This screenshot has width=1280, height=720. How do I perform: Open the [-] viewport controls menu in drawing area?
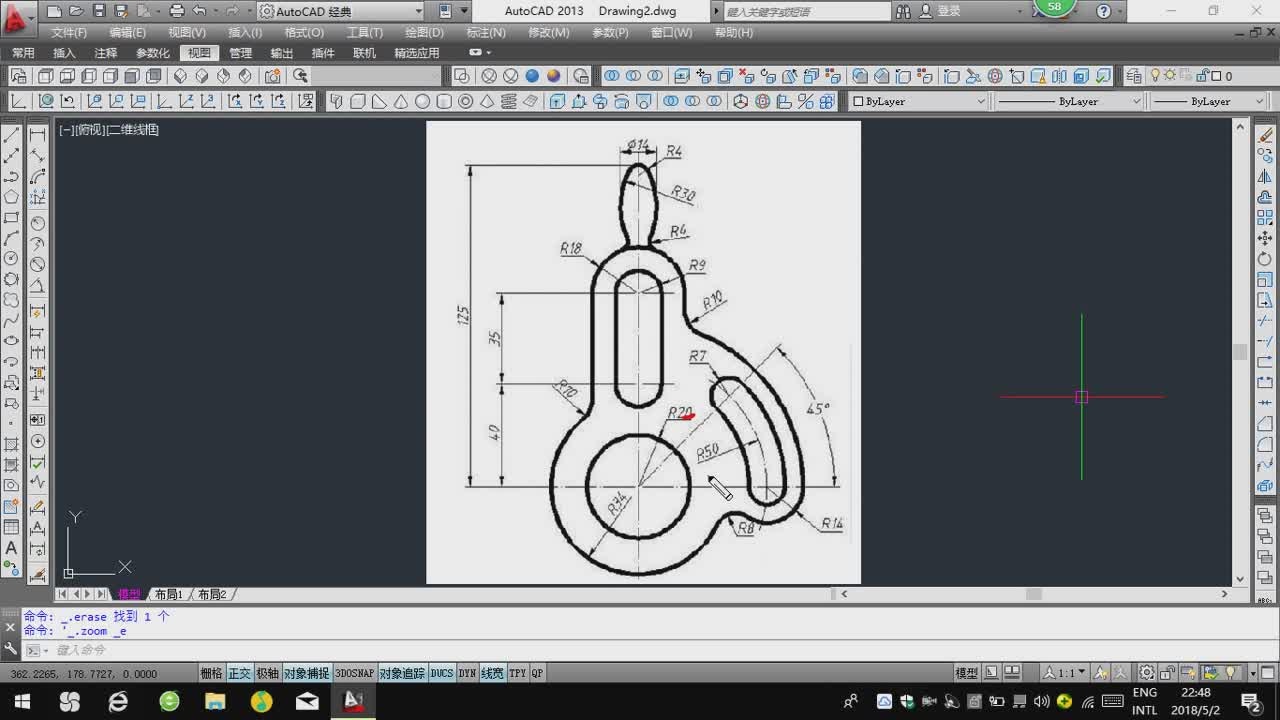coord(66,130)
